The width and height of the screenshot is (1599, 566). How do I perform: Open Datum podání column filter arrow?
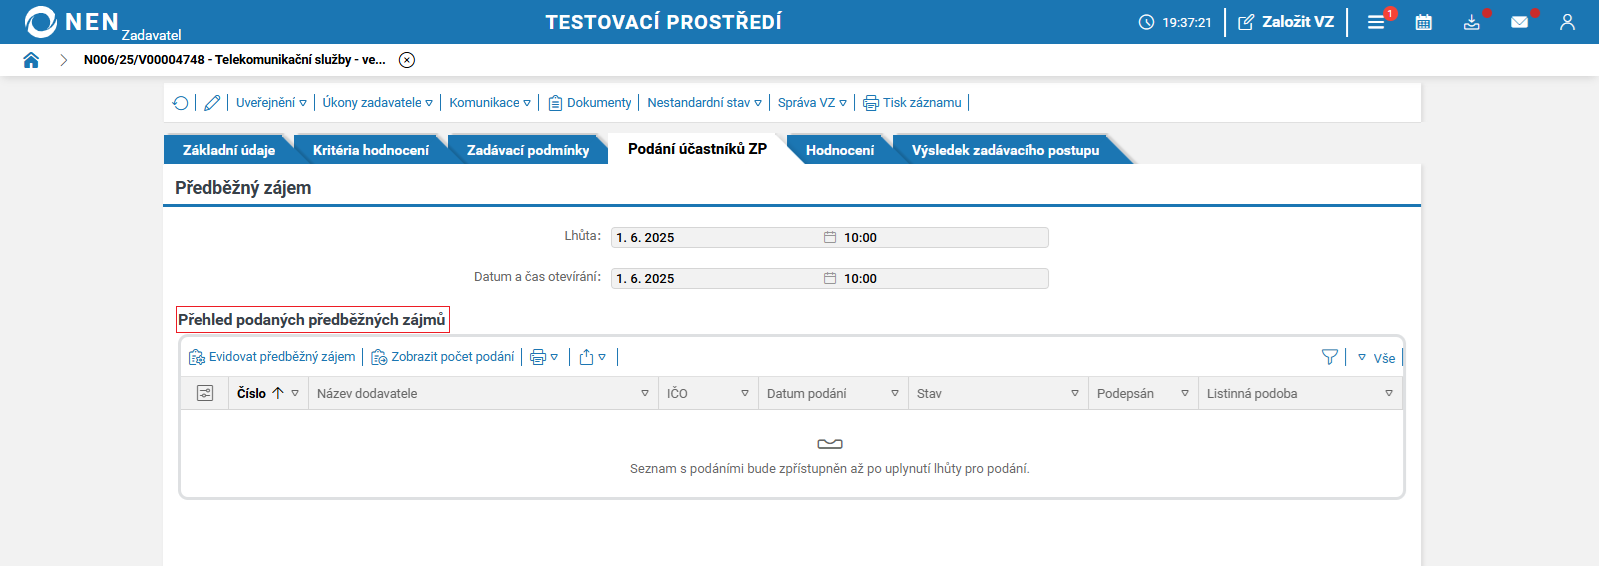coord(895,394)
